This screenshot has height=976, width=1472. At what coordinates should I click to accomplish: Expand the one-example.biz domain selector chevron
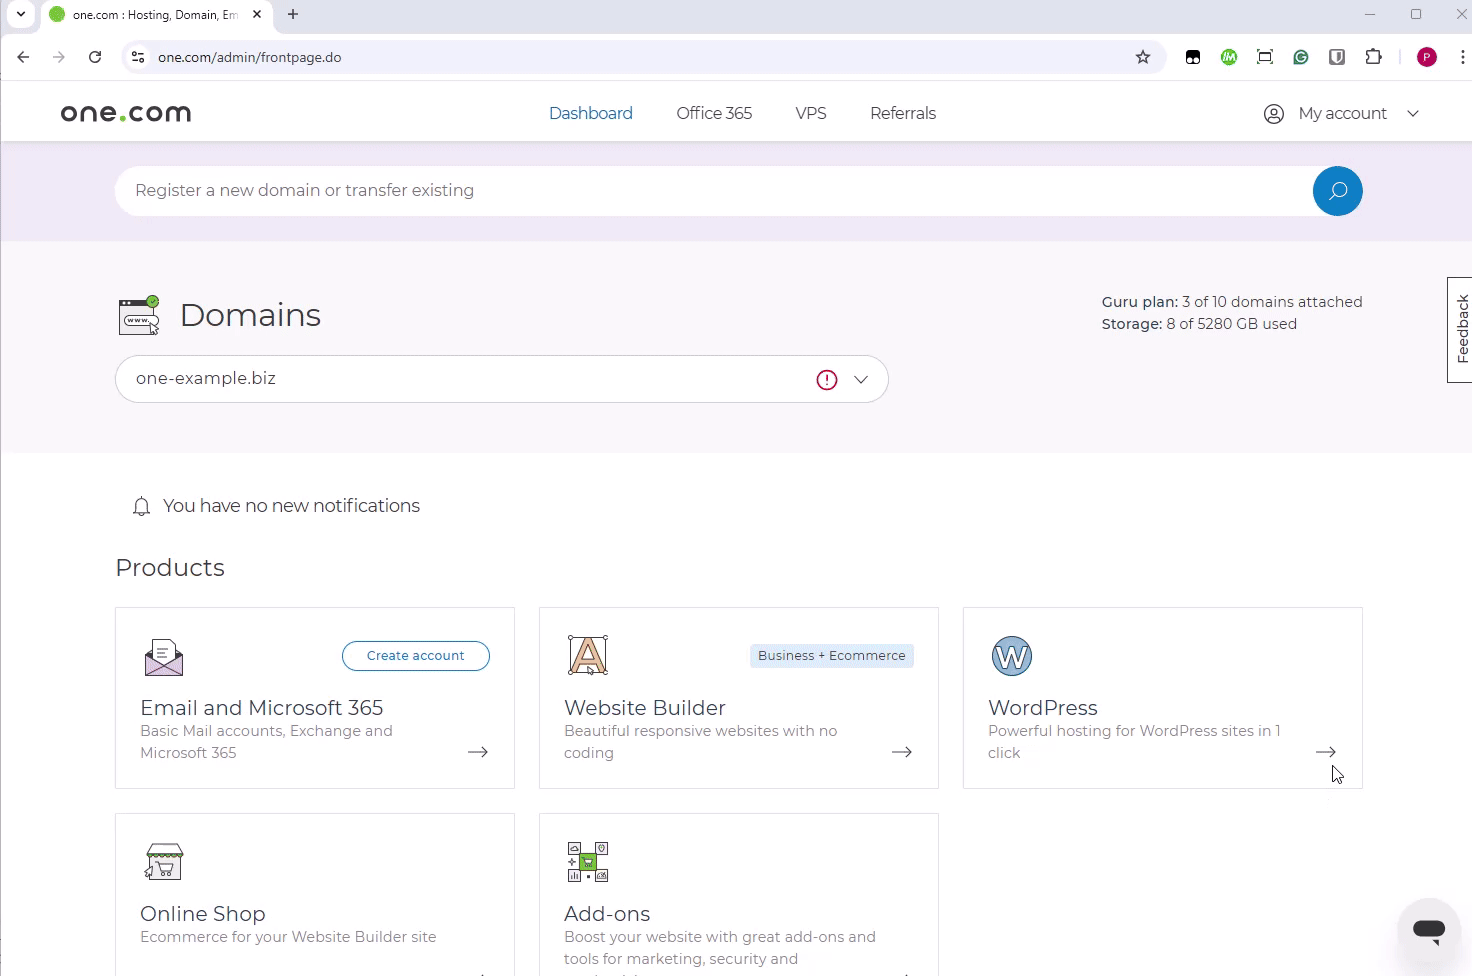861,380
